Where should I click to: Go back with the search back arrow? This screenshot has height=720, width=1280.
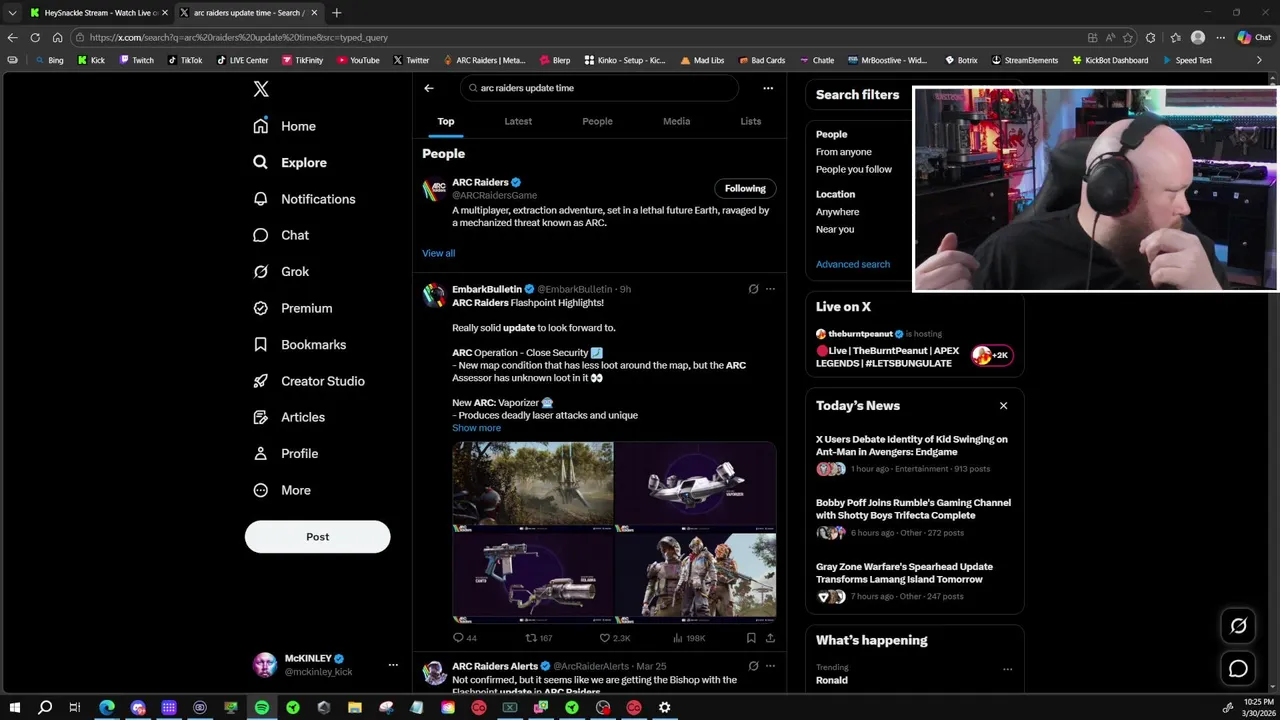(x=429, y=88)
